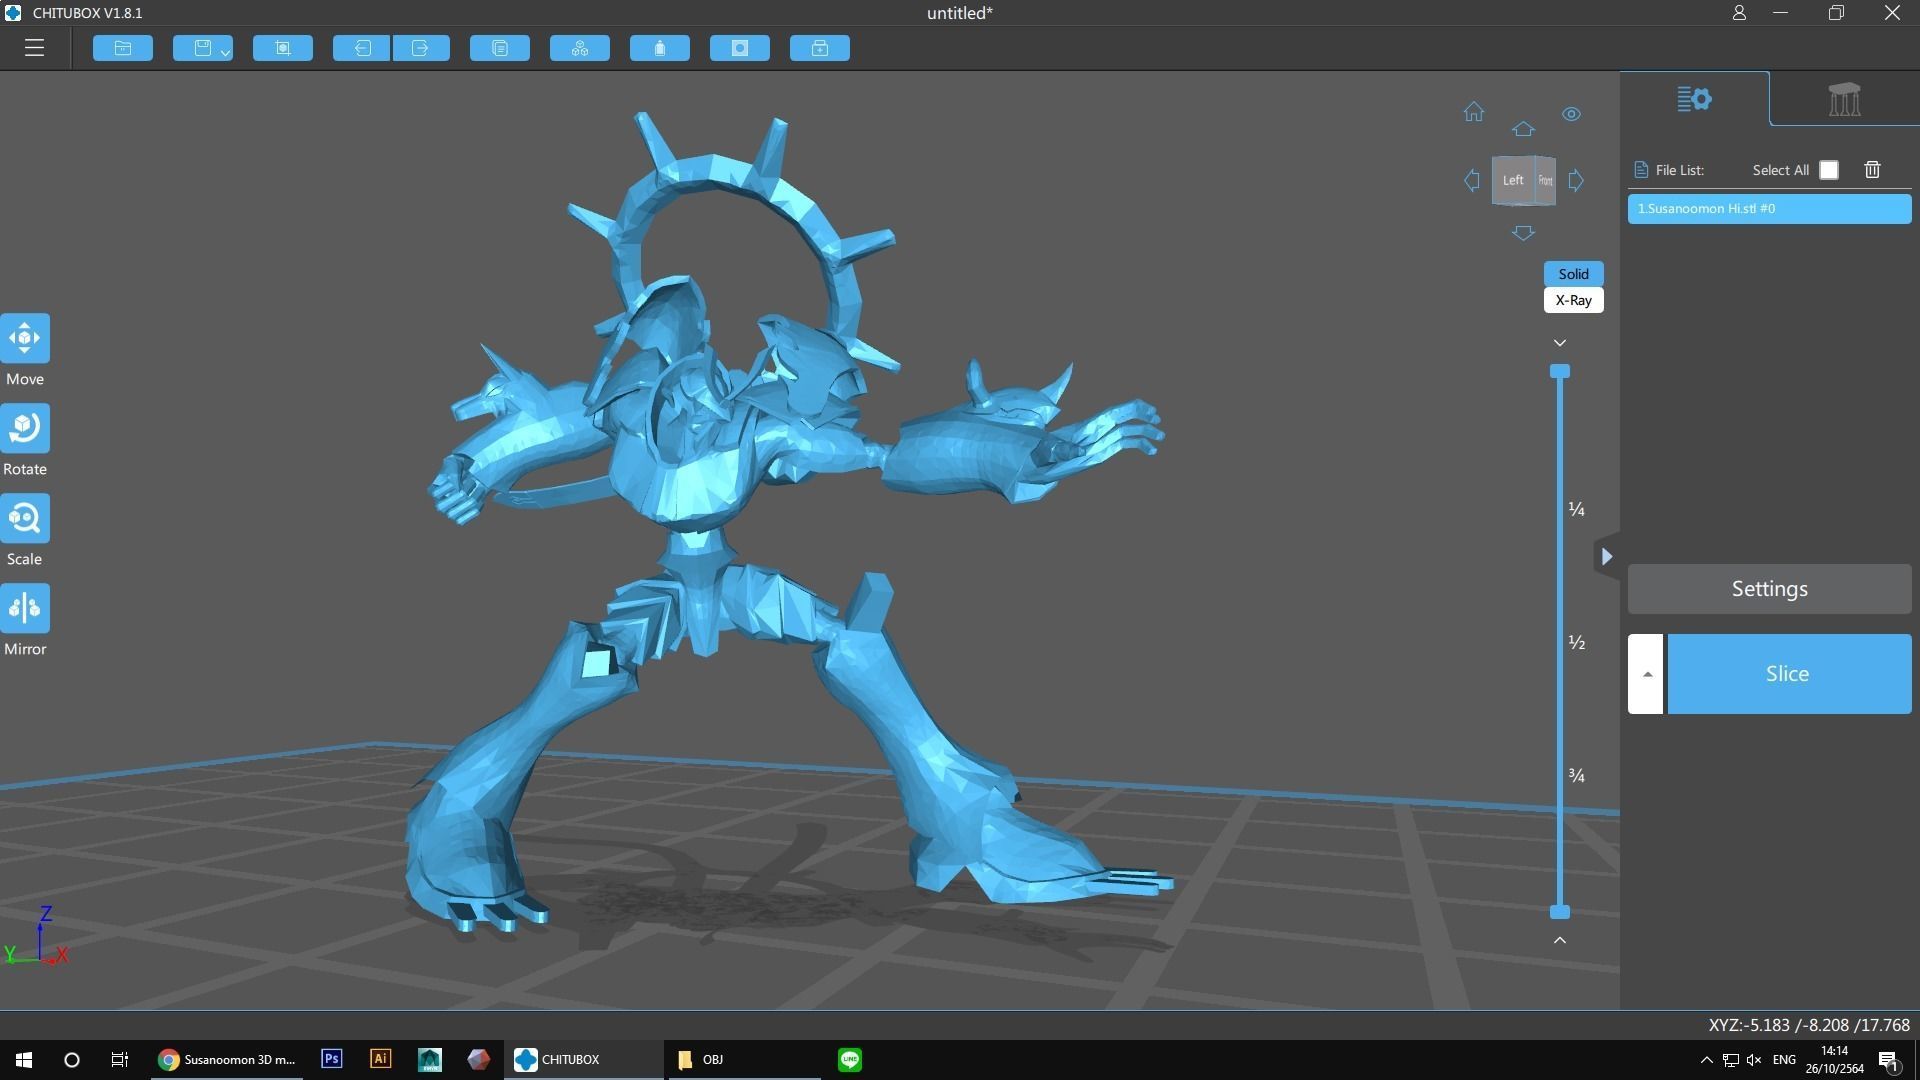Click the Redo arrow toolbar button
Screen dimensions: 1920x1080
(x=421, y=48)
